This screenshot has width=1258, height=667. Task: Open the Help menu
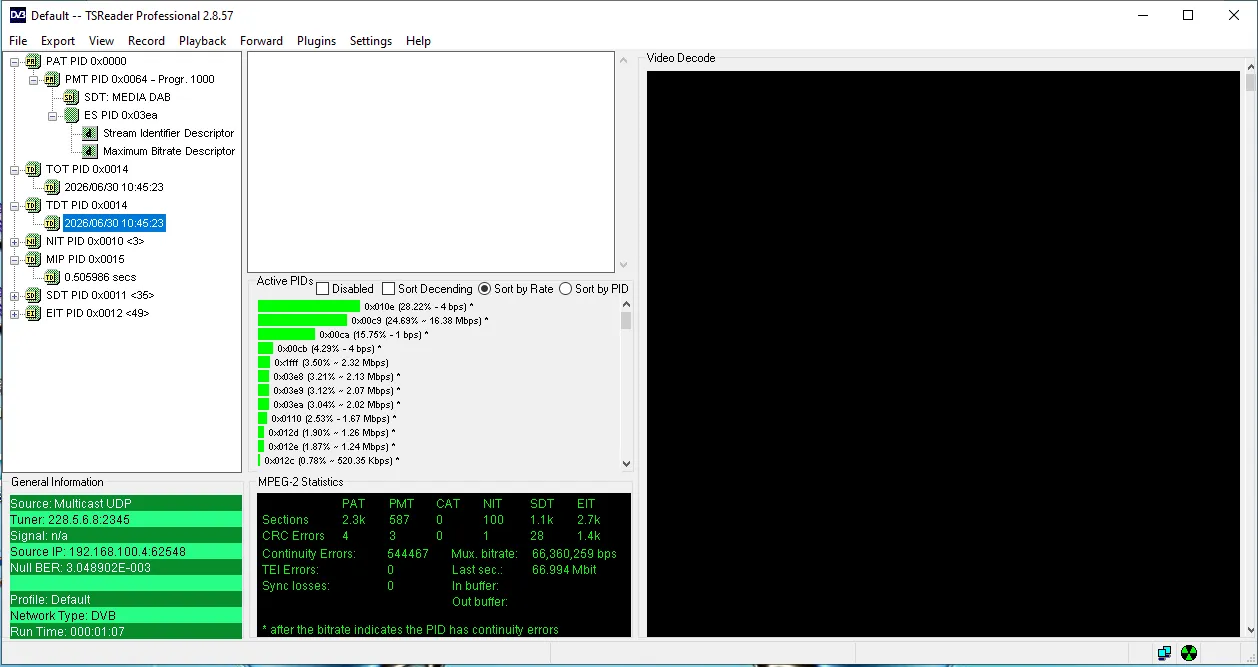click(418, 41)
